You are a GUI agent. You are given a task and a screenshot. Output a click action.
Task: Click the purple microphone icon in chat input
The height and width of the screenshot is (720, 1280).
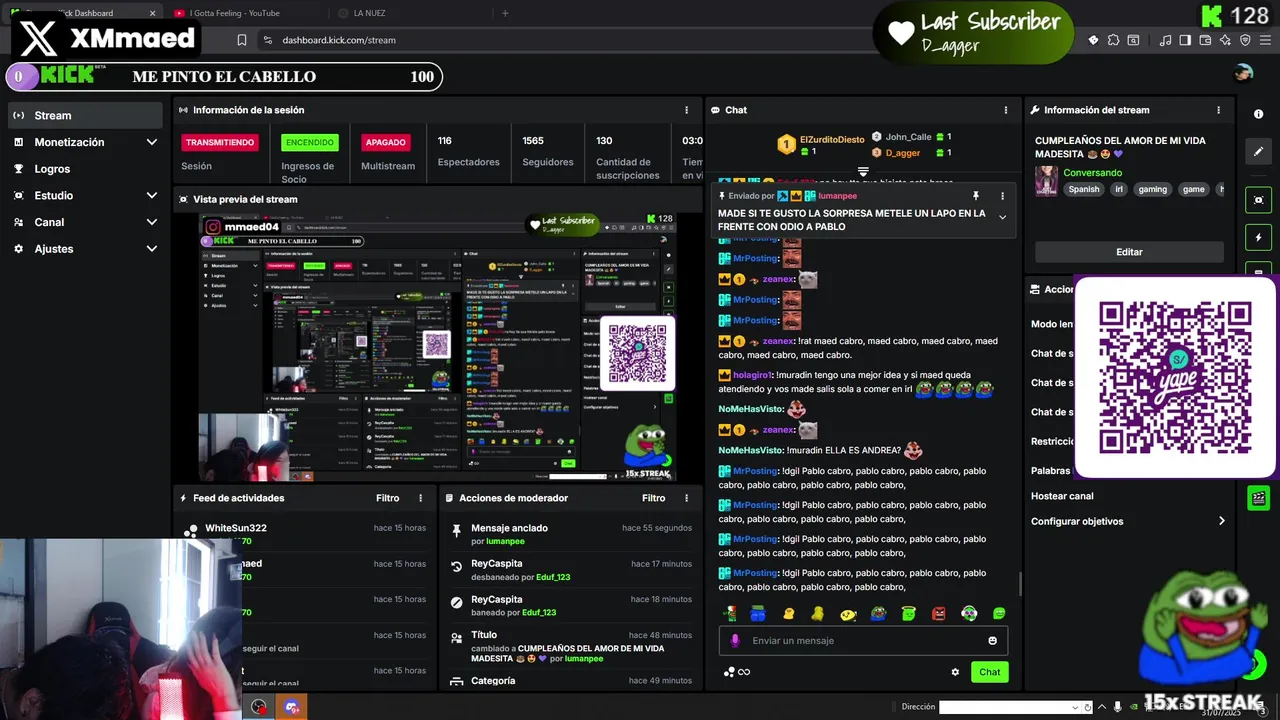pos(735,641)
